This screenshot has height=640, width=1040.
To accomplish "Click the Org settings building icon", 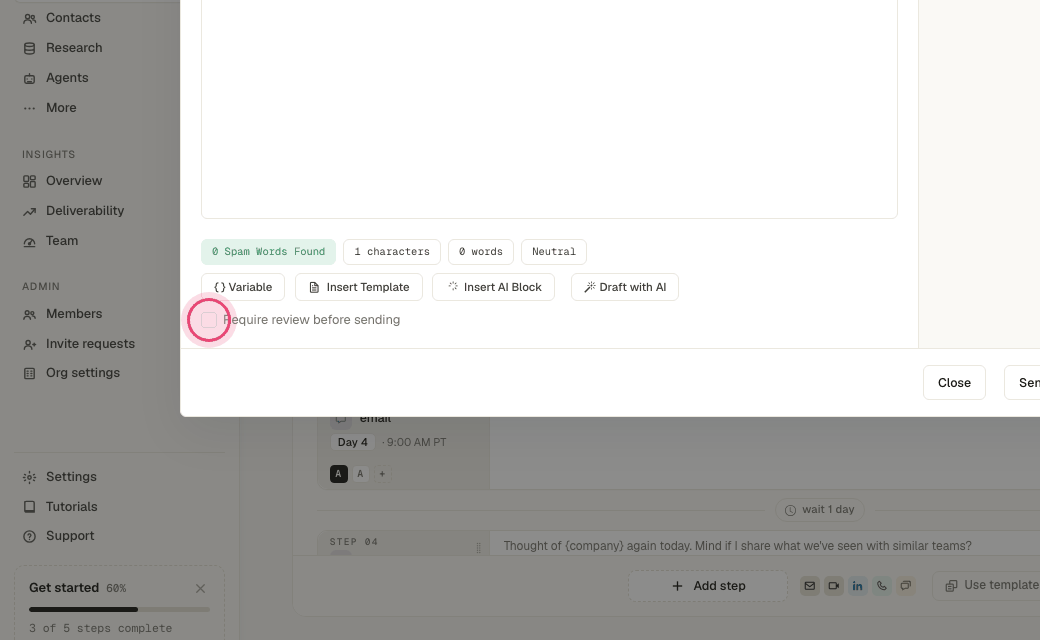I will coord(29,374).
